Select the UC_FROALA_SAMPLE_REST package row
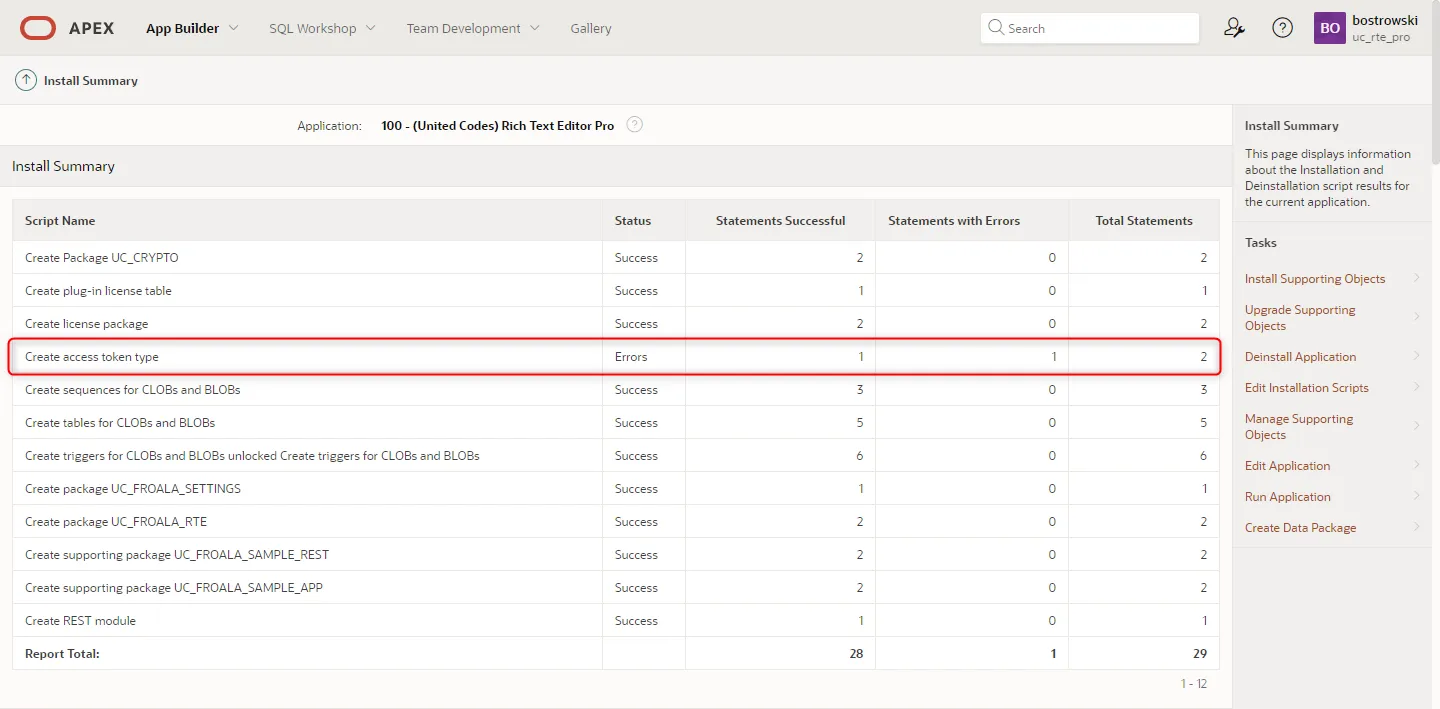Image resolution: width=1440 pixels, height=709 pixels. [616, 555]
